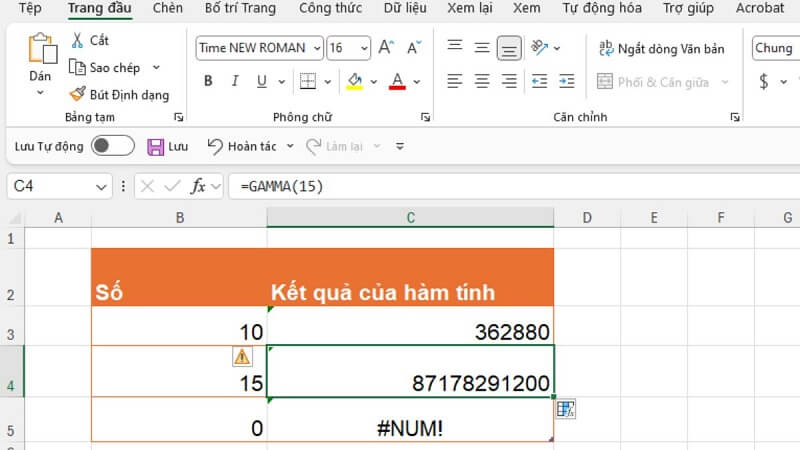Click the error warning icon near B4
800x450 pixels.
[x=242, y=356]
